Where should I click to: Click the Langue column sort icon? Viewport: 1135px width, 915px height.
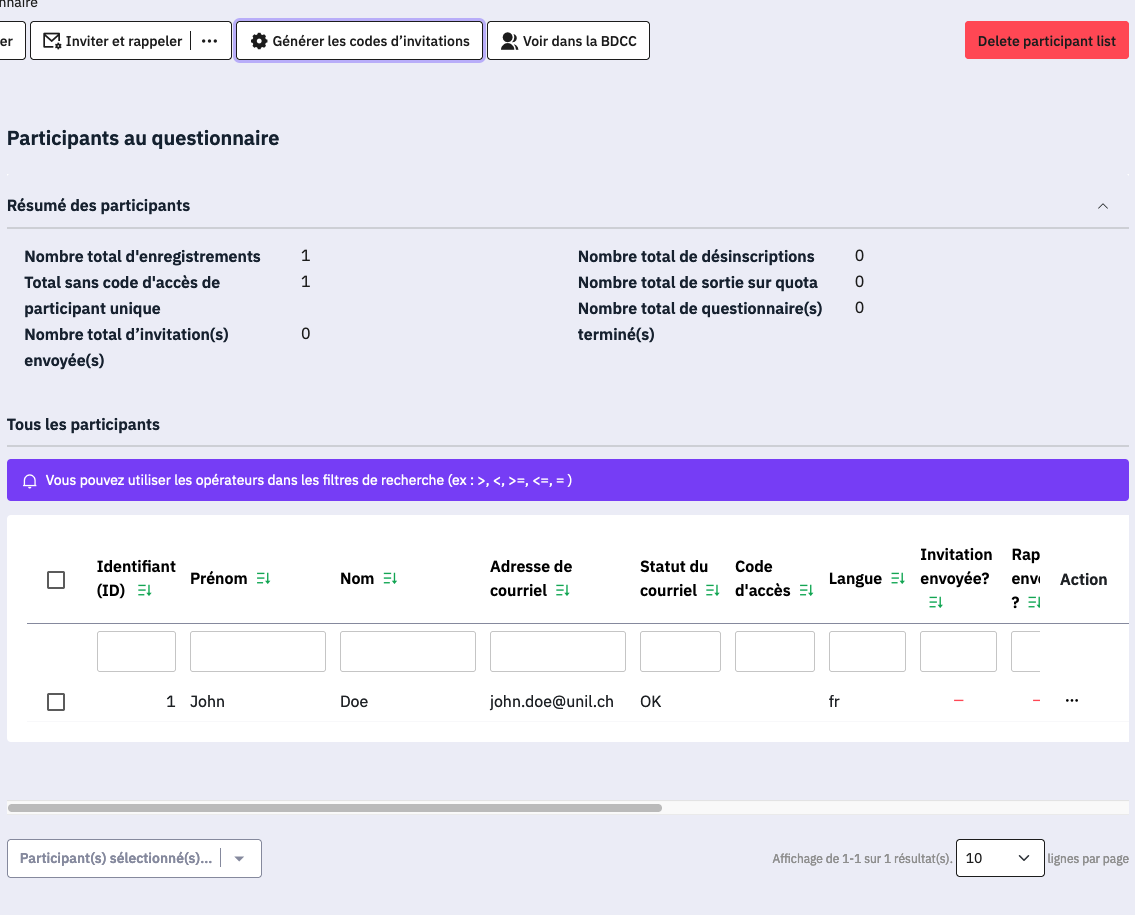[897, 579]
